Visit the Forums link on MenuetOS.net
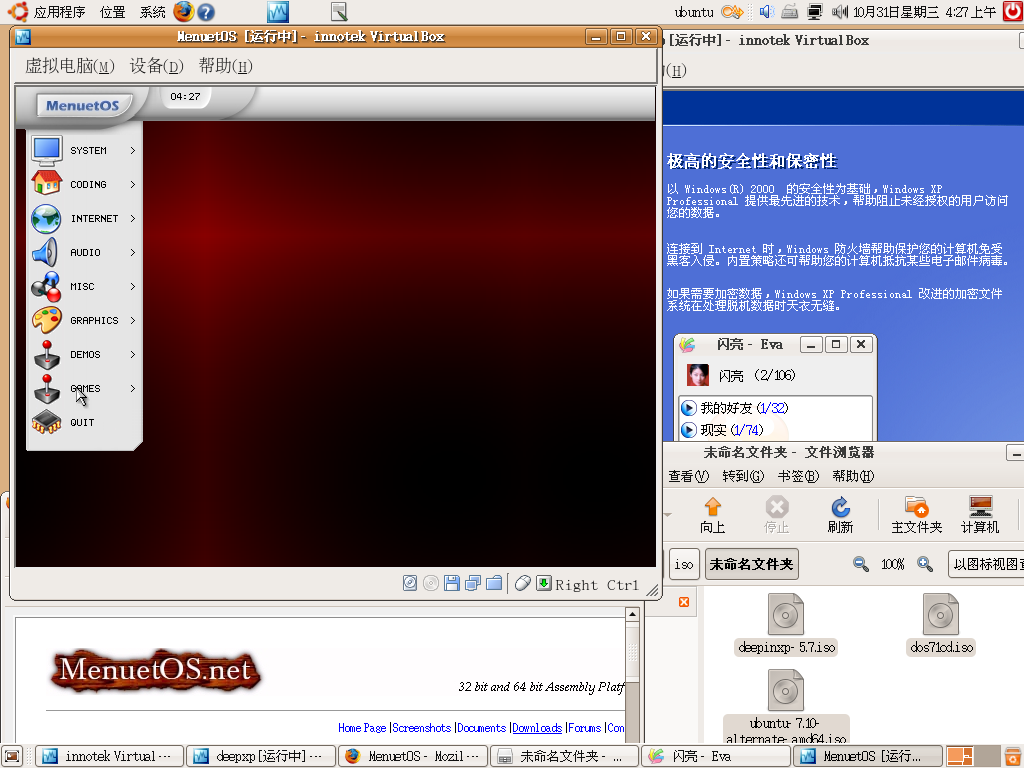This screenshot has width=1024, height=768. (584, 728)
